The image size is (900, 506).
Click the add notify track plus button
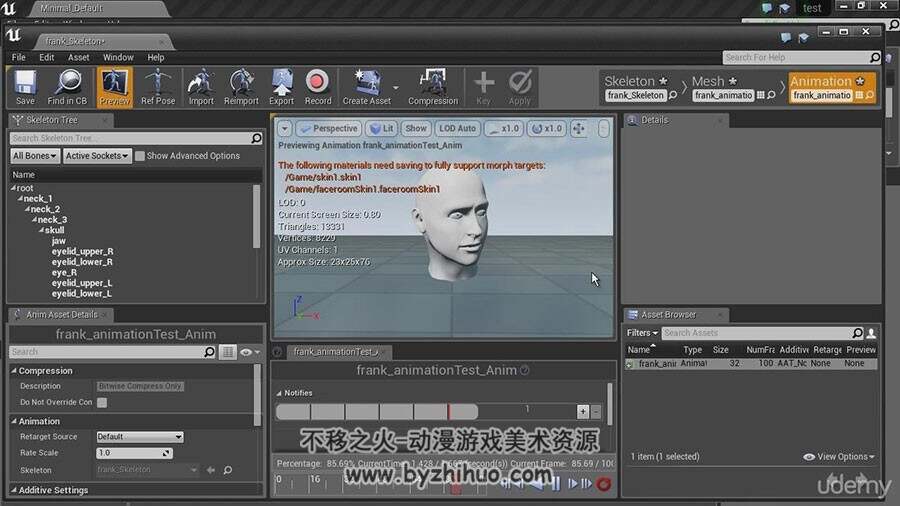(583, 411)
